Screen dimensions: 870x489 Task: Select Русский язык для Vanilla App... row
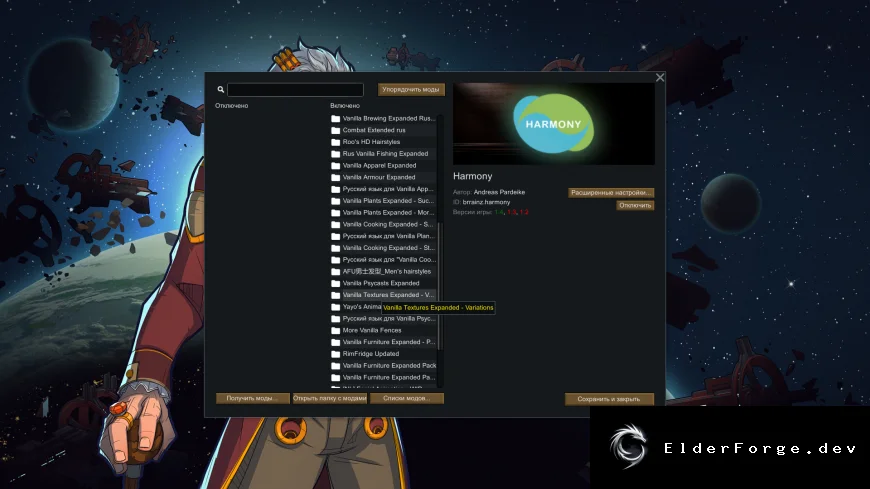[383, 189]
